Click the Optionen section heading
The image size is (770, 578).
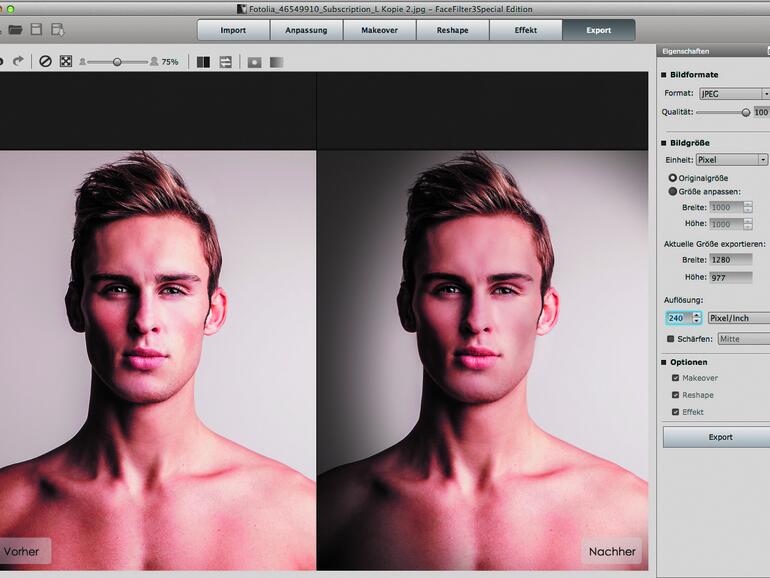[x=688, y=362]
